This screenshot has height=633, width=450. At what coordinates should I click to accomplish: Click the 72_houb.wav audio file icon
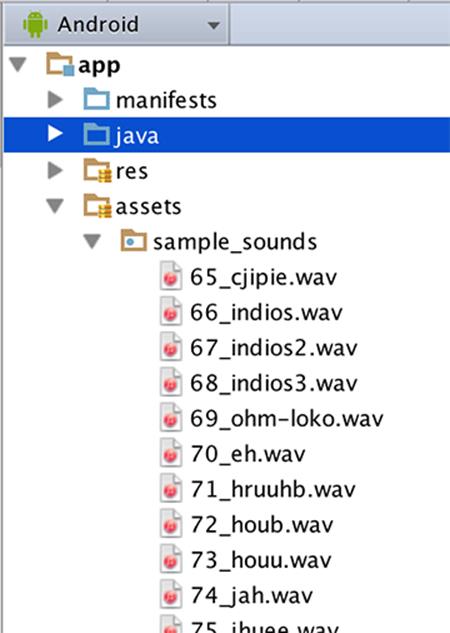click(x=170, y=524)
